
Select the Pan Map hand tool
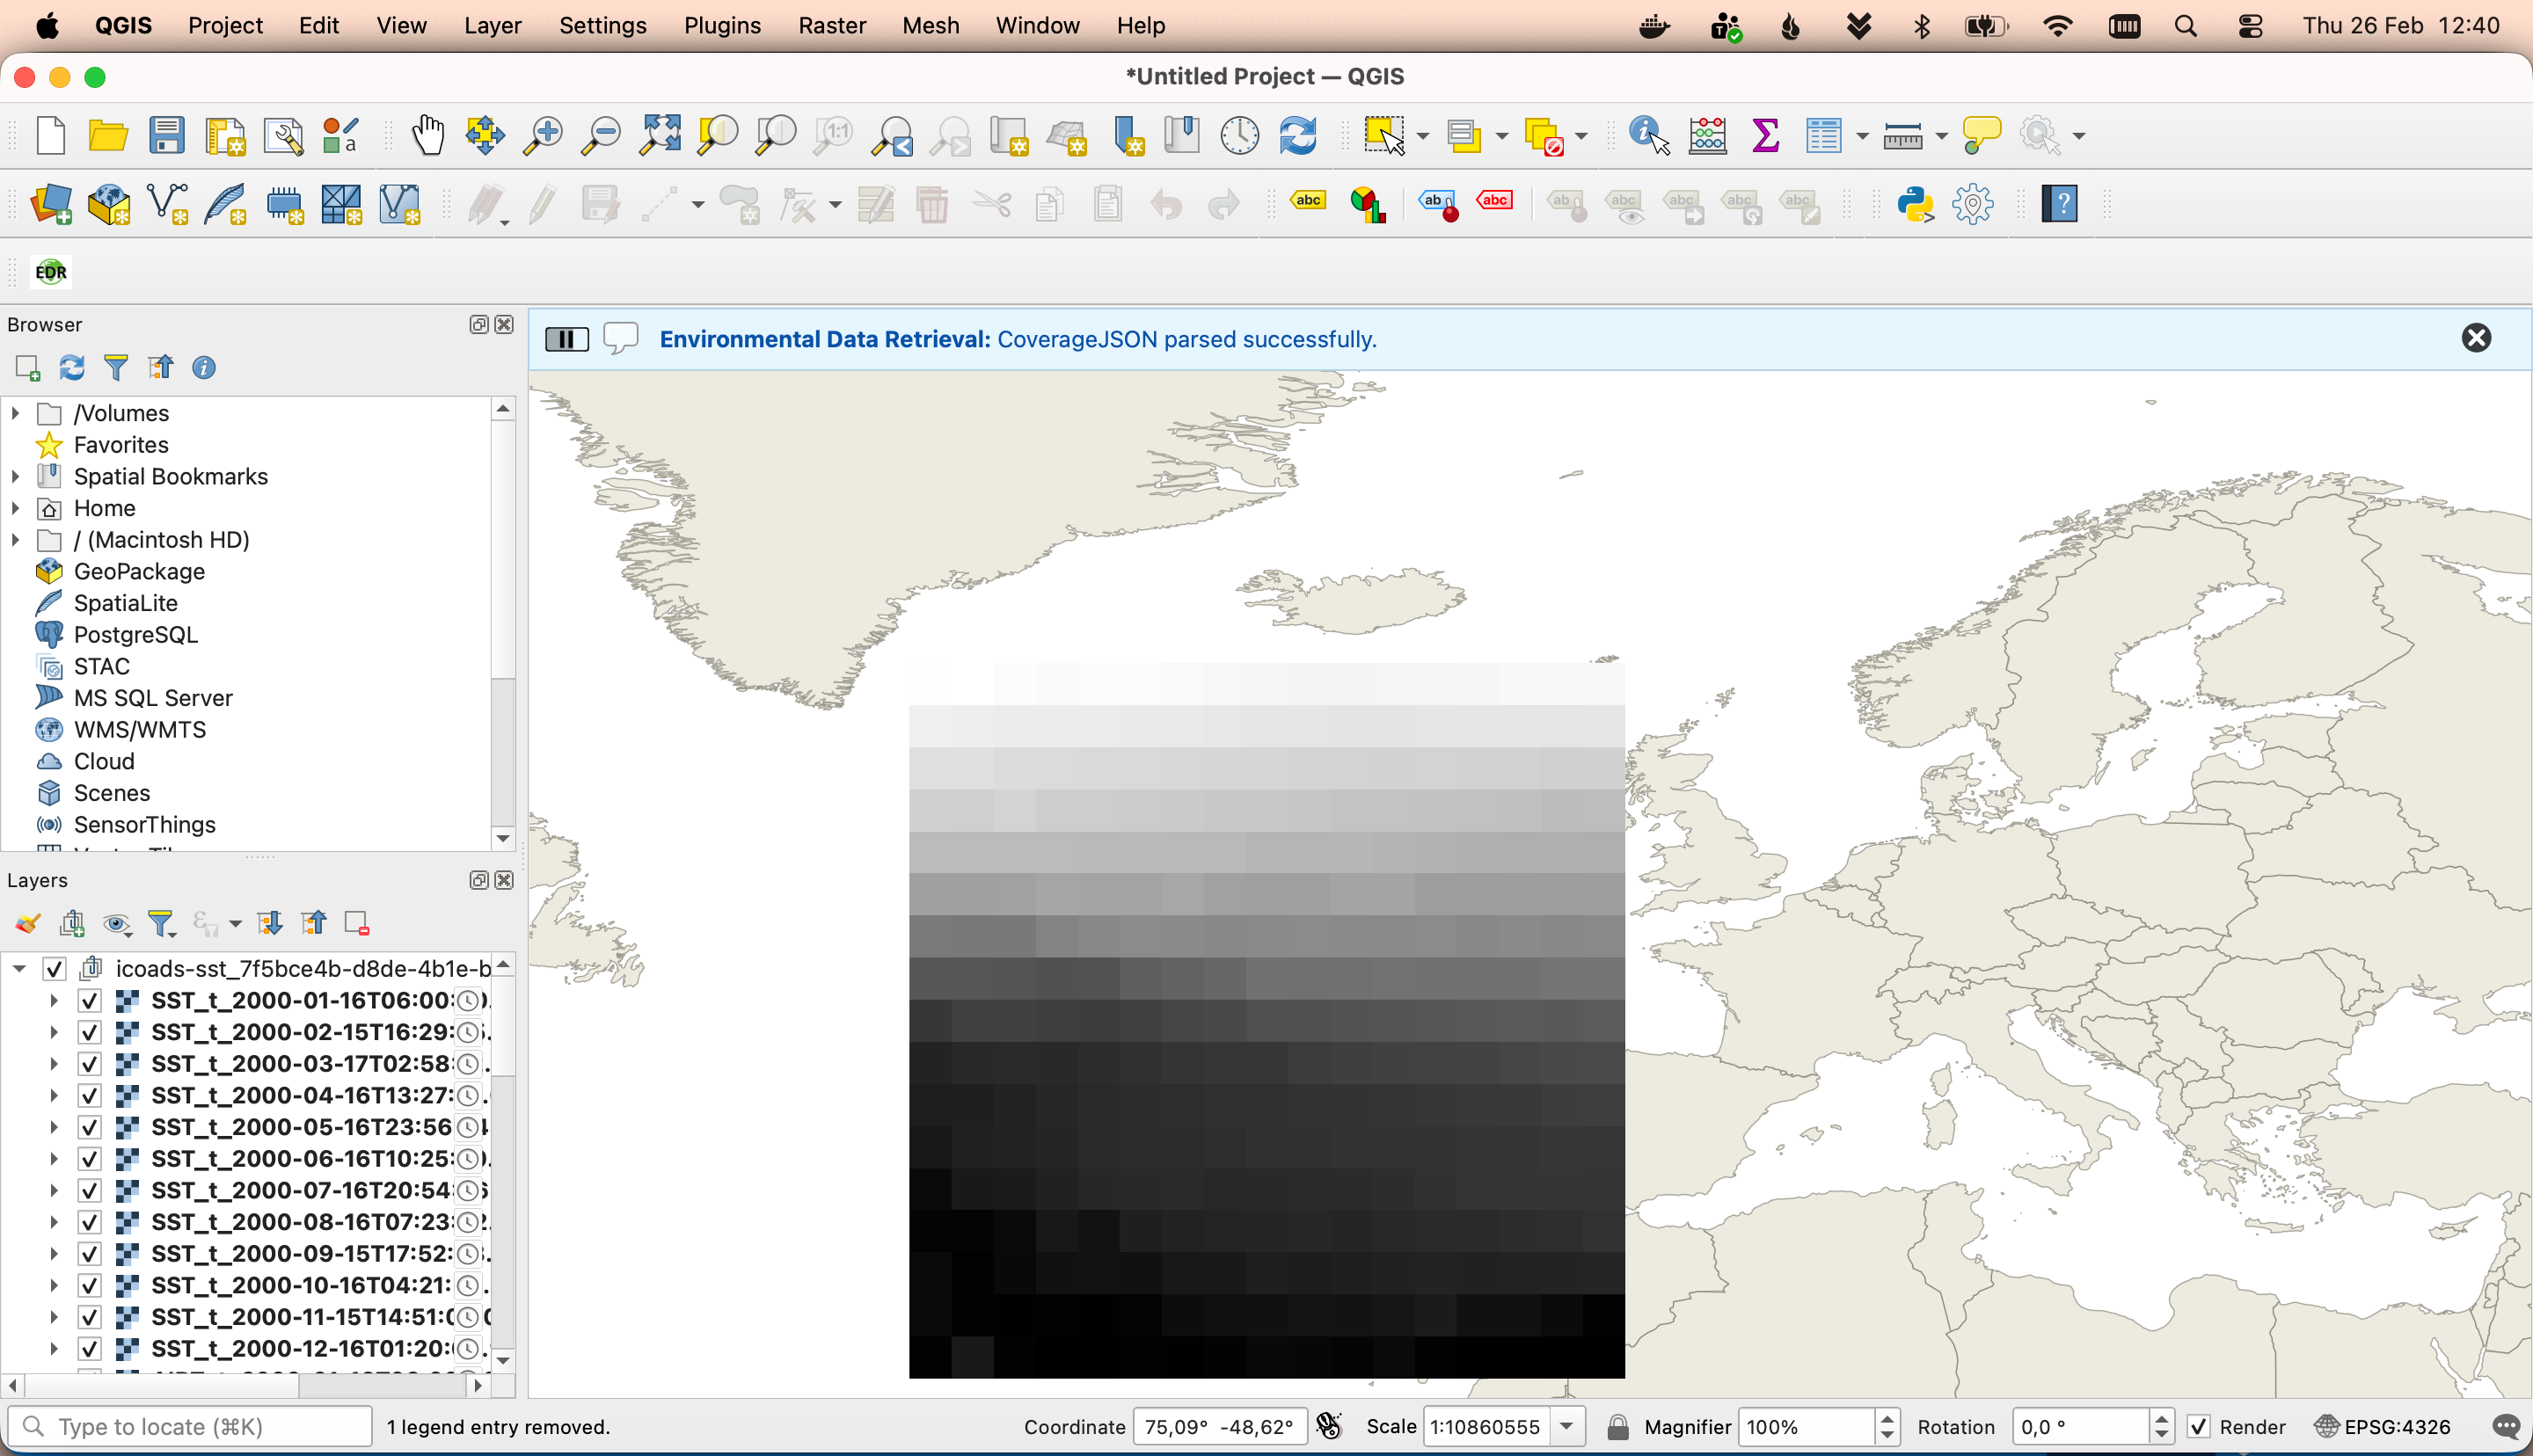(428, 135)
